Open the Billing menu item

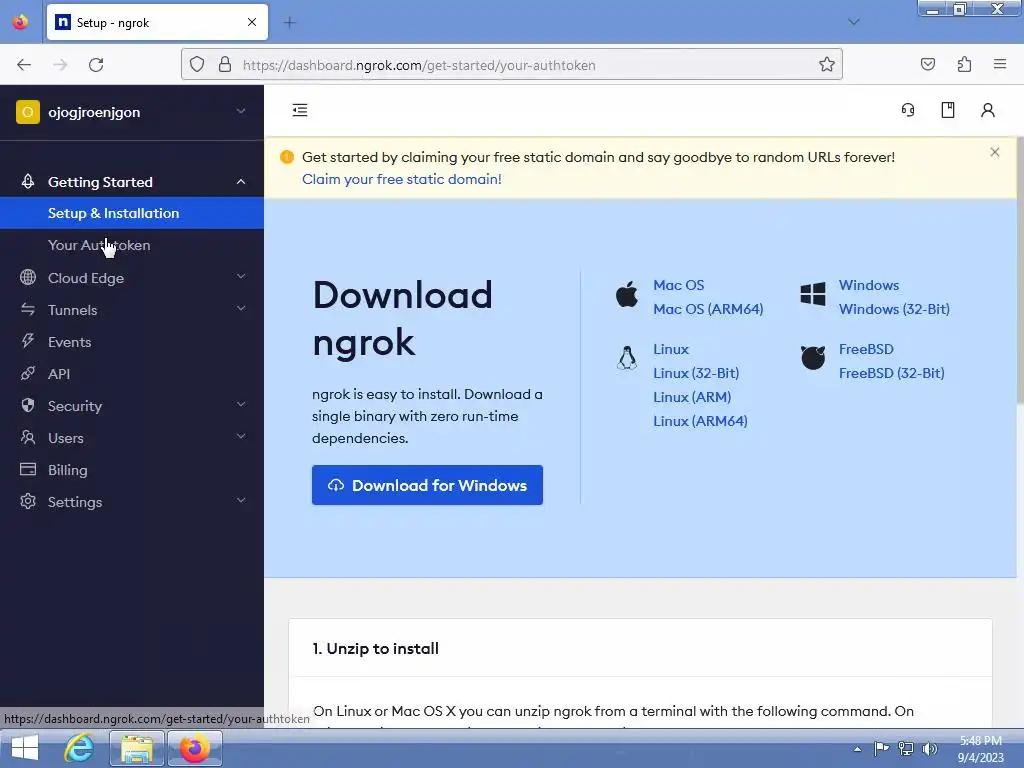click(132, 470)
